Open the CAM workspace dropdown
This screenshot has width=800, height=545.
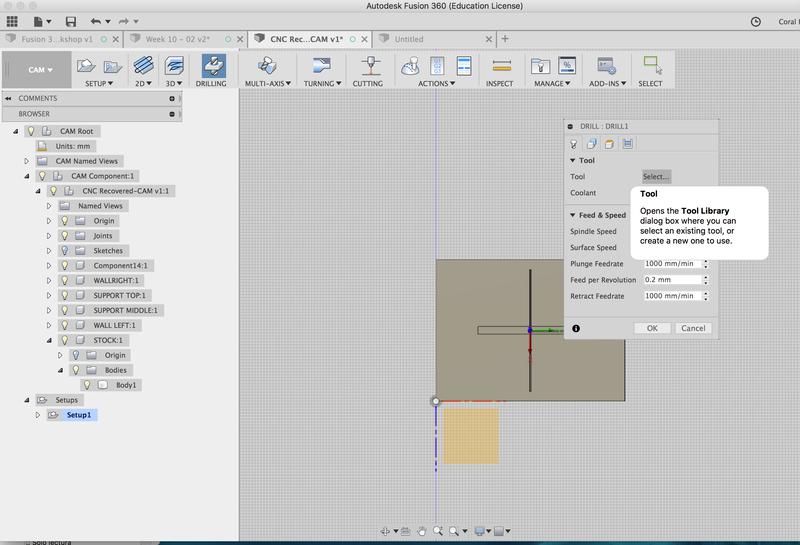pos(40,69)
